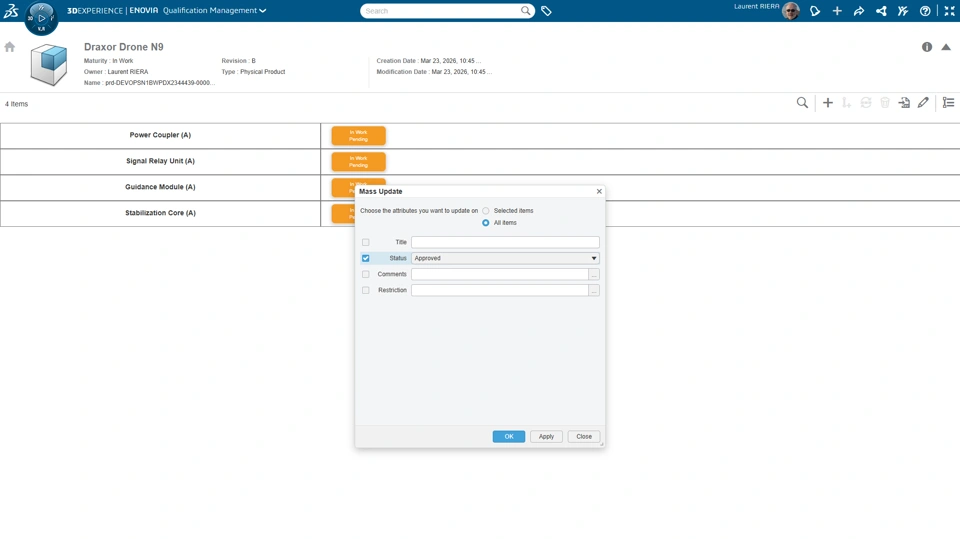Click Power Coupler In Work Pending status badge
Image resolution: width=960 pixels, height=539 pixels.
pyautogui.click(x=359, y=135)
